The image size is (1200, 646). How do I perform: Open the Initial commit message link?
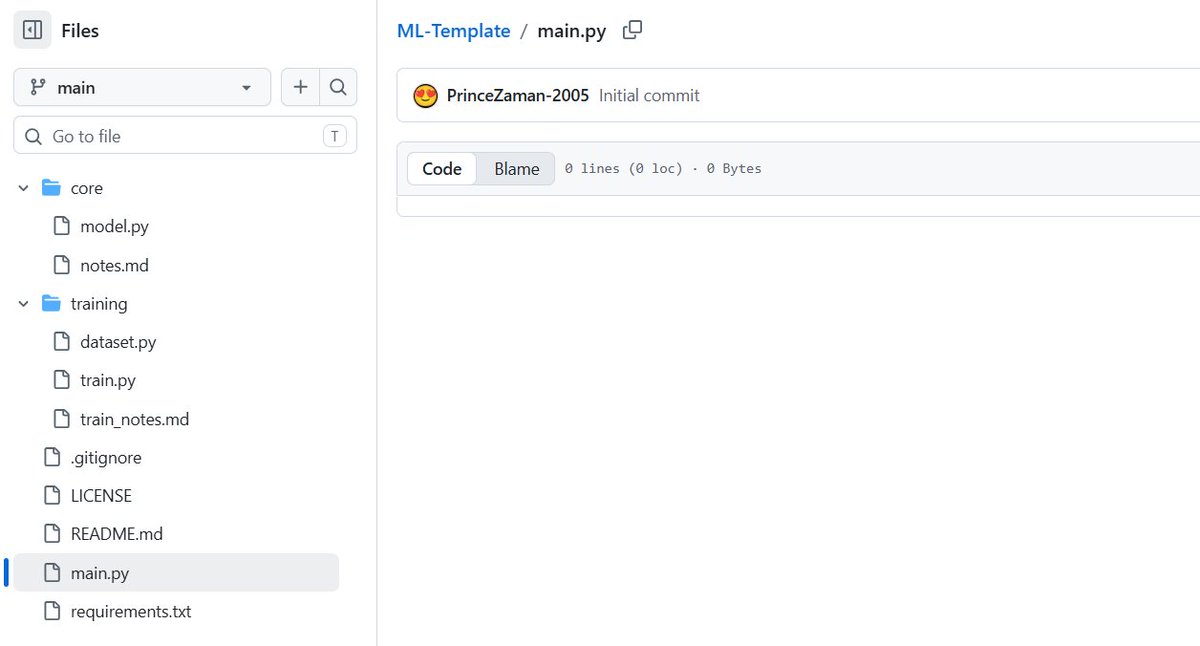(649, 96)
